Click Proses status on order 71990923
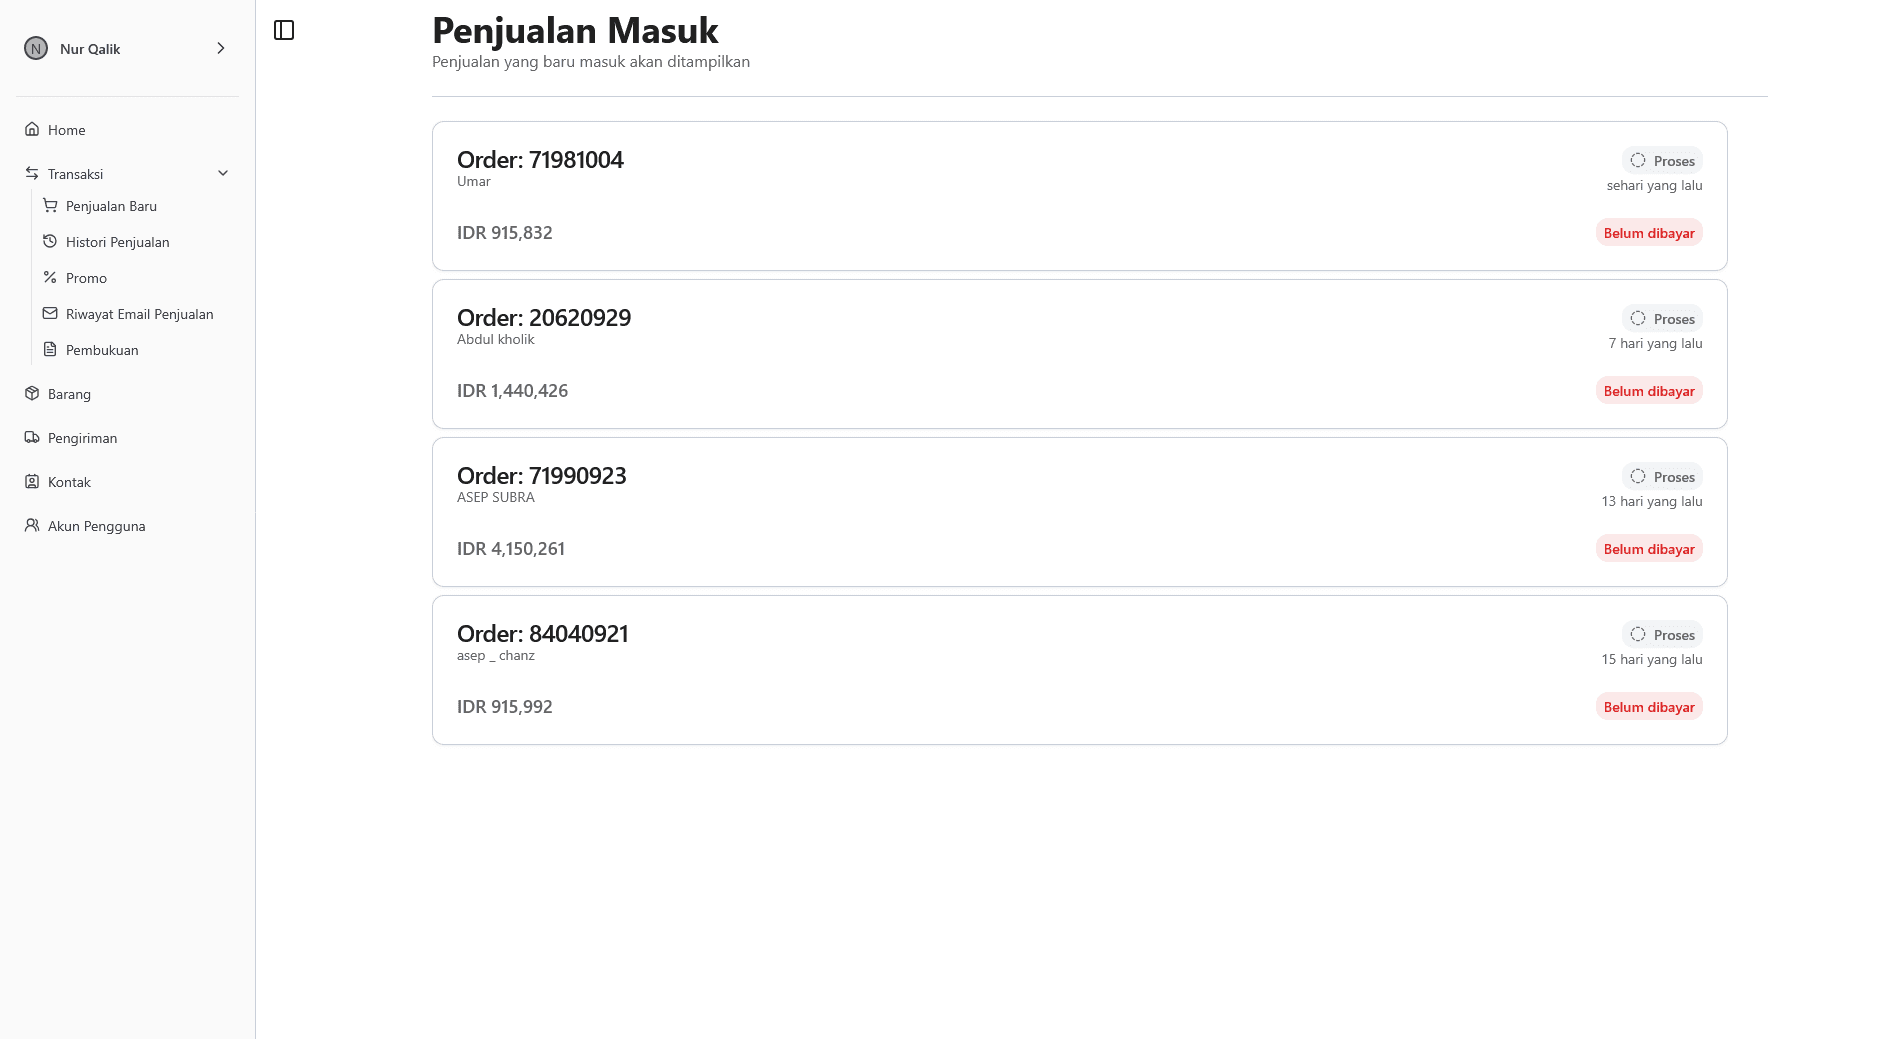1904x1039 pixels. pos(1662,477)
